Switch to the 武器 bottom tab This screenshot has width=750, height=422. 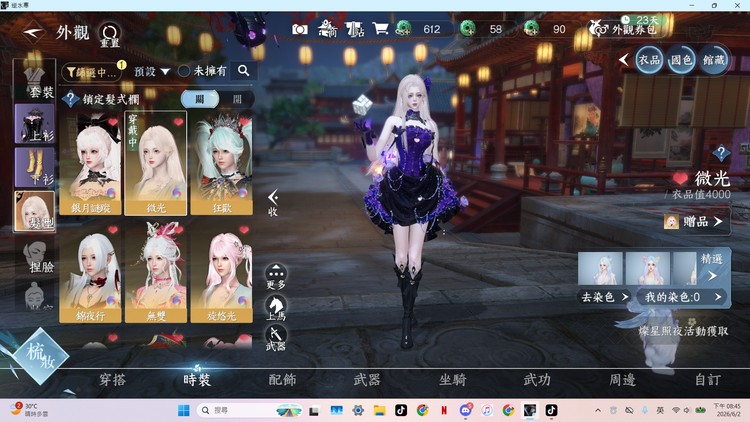click(x=367, y=380)
